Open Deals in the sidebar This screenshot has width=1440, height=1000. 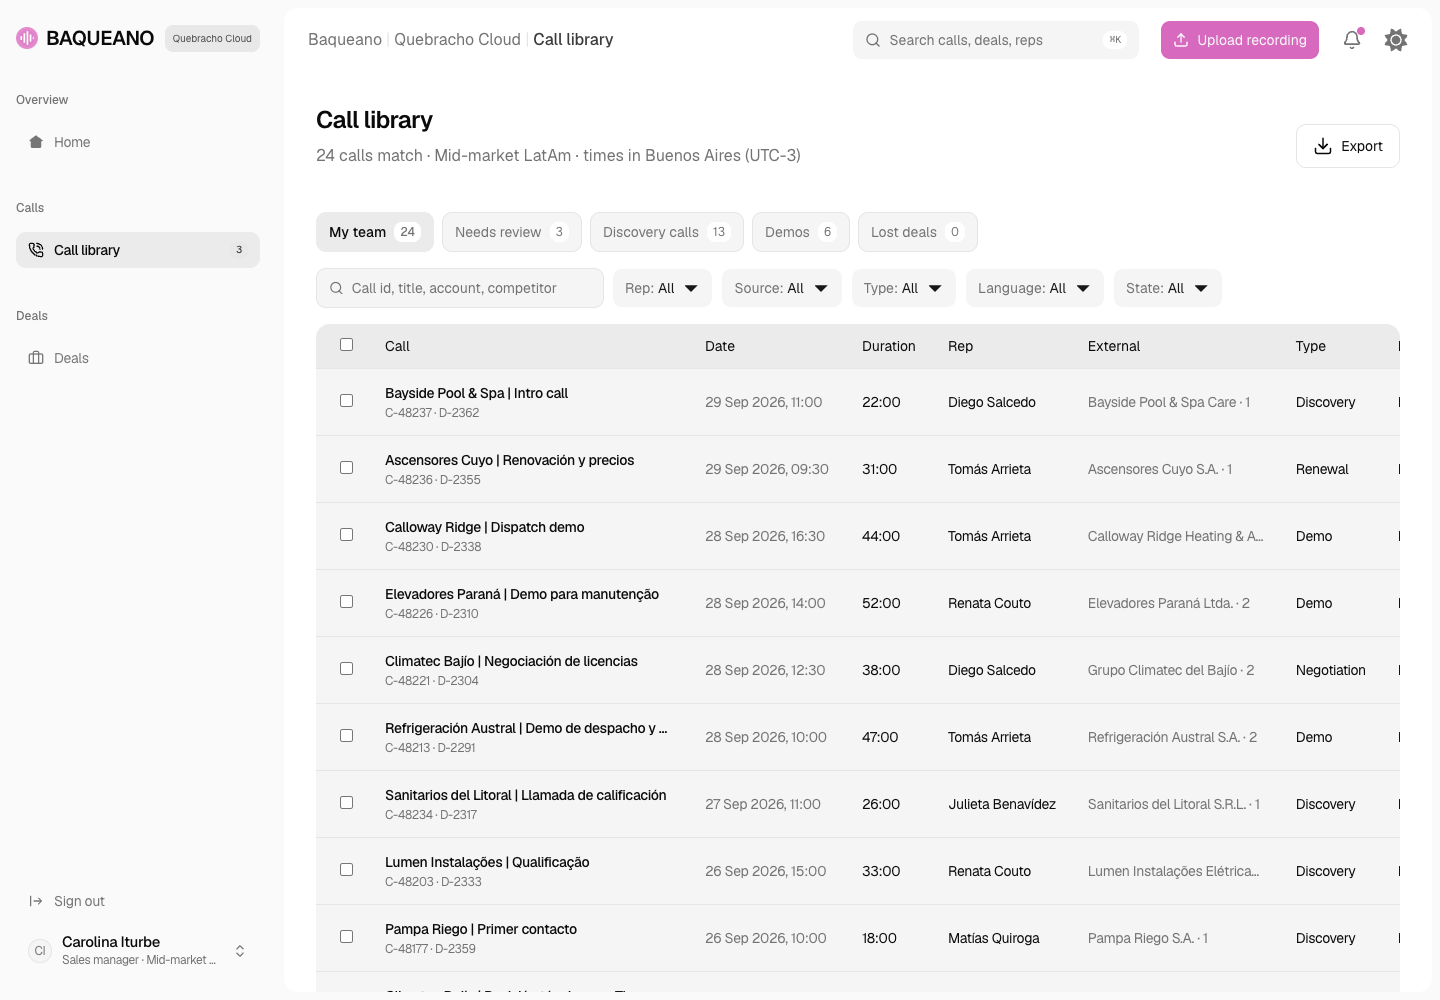coord(138,358)
